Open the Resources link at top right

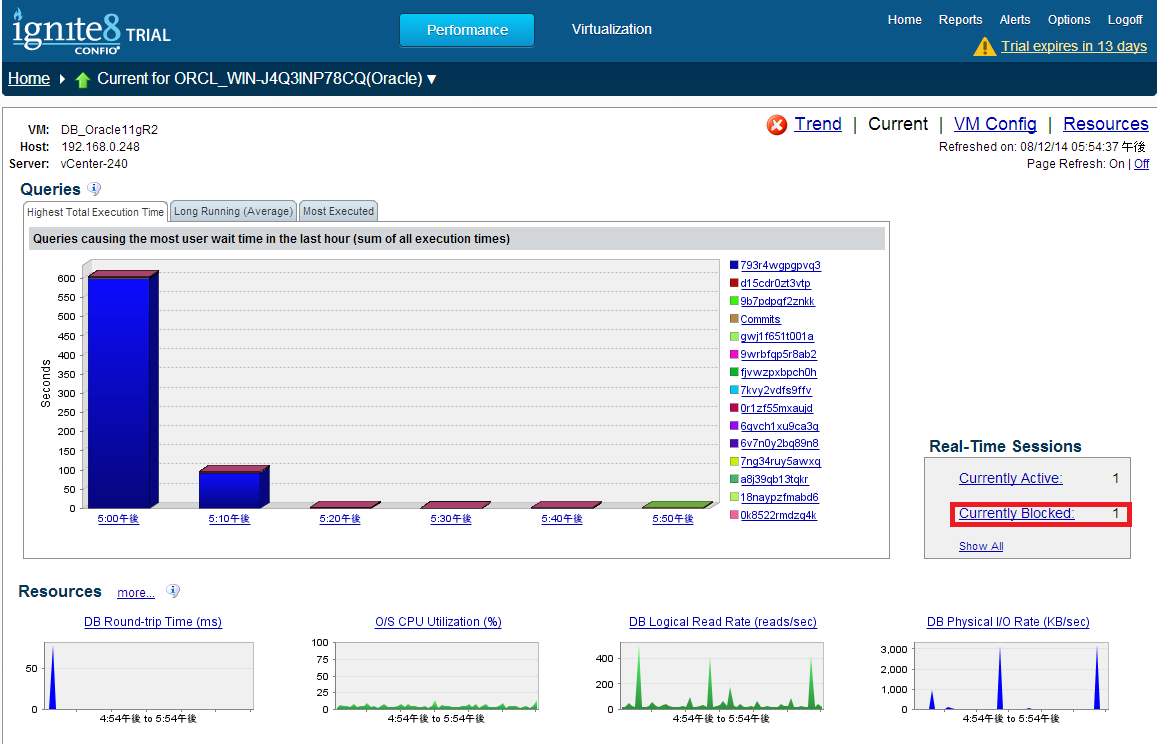1105,124
